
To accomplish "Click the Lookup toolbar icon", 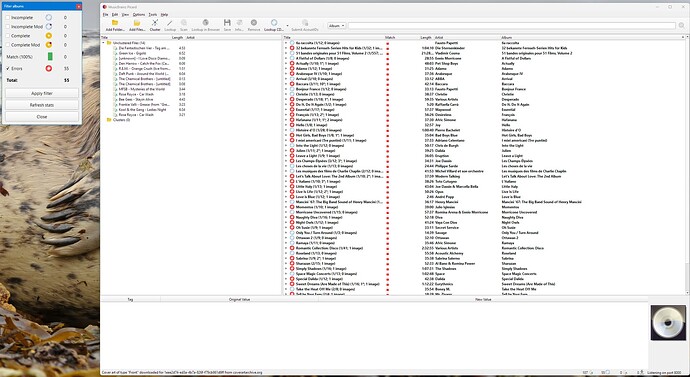I will click(x=170, y=22).
